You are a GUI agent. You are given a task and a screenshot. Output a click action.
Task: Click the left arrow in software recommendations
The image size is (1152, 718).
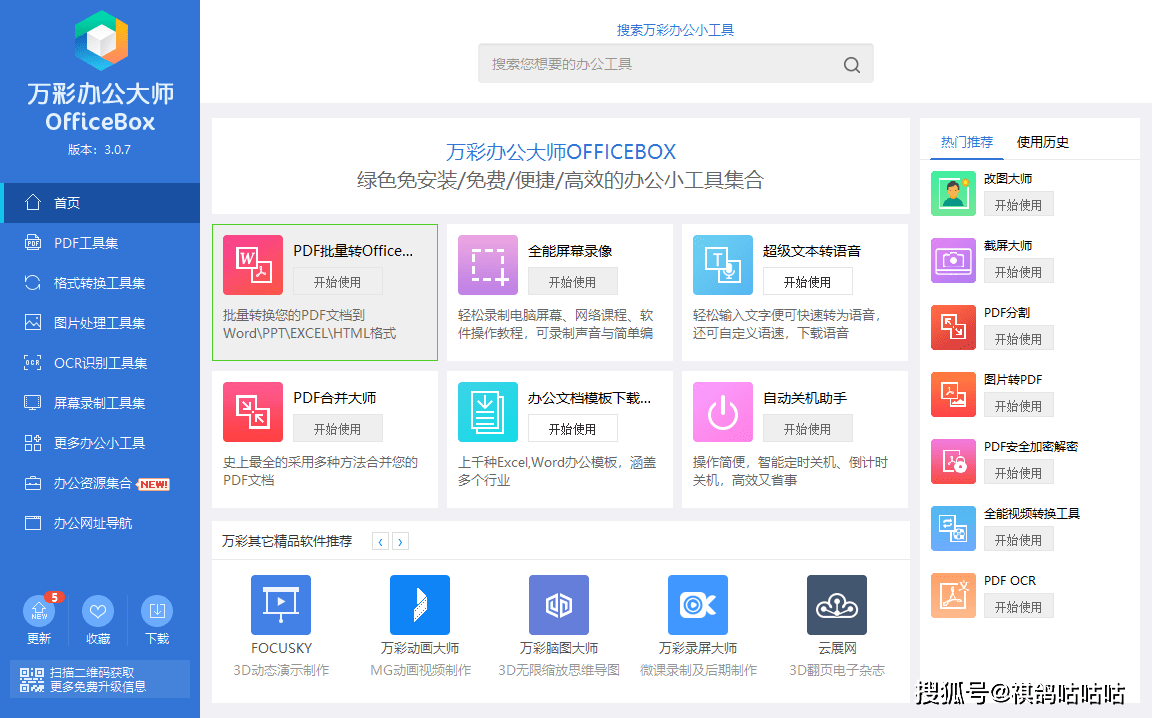381,540
